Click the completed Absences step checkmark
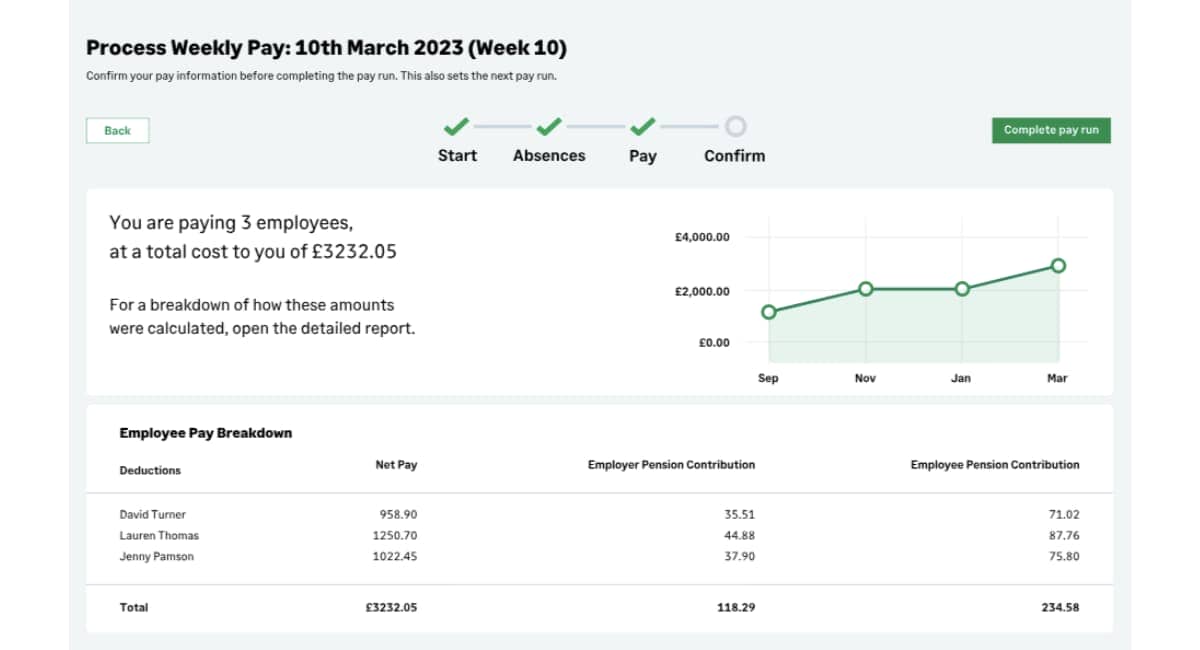Viewport: 1200px width, 650px height. (549, 127)
